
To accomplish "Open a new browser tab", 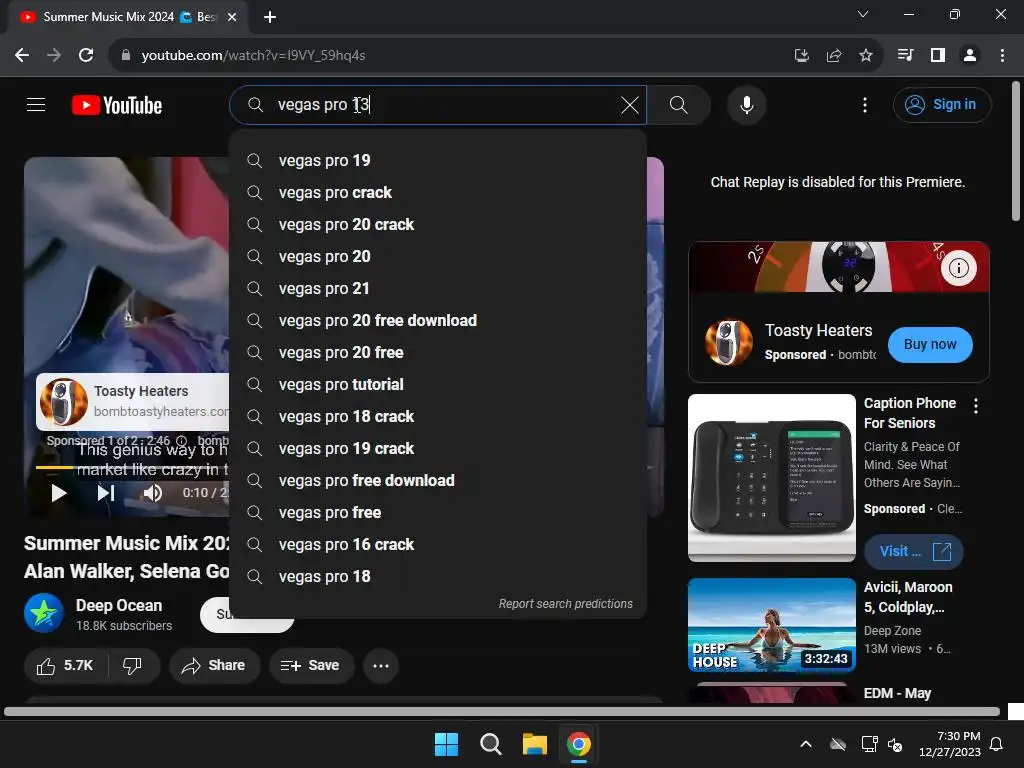I will coord(270,17).
